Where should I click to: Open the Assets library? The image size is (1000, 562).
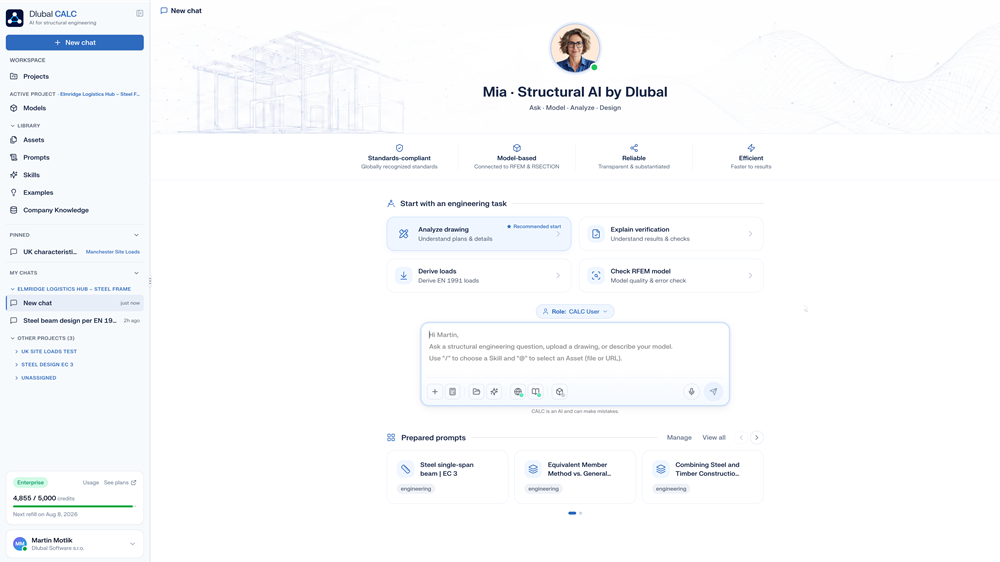point(75,140)
